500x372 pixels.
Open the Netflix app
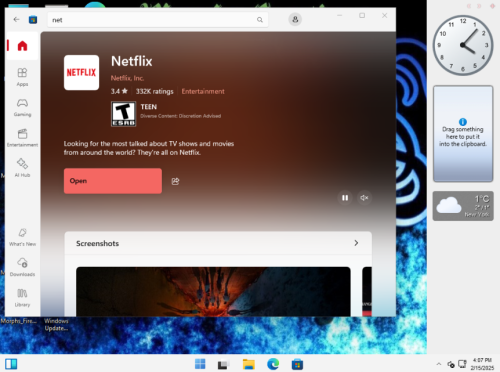[x=113, y=181]
